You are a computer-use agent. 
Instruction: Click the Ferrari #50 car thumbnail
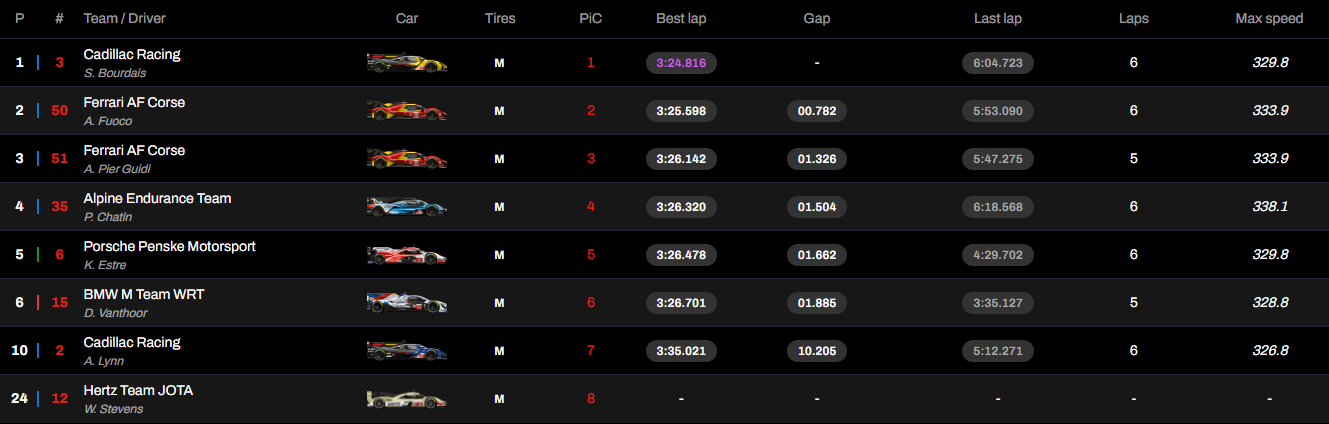point(407,111)
